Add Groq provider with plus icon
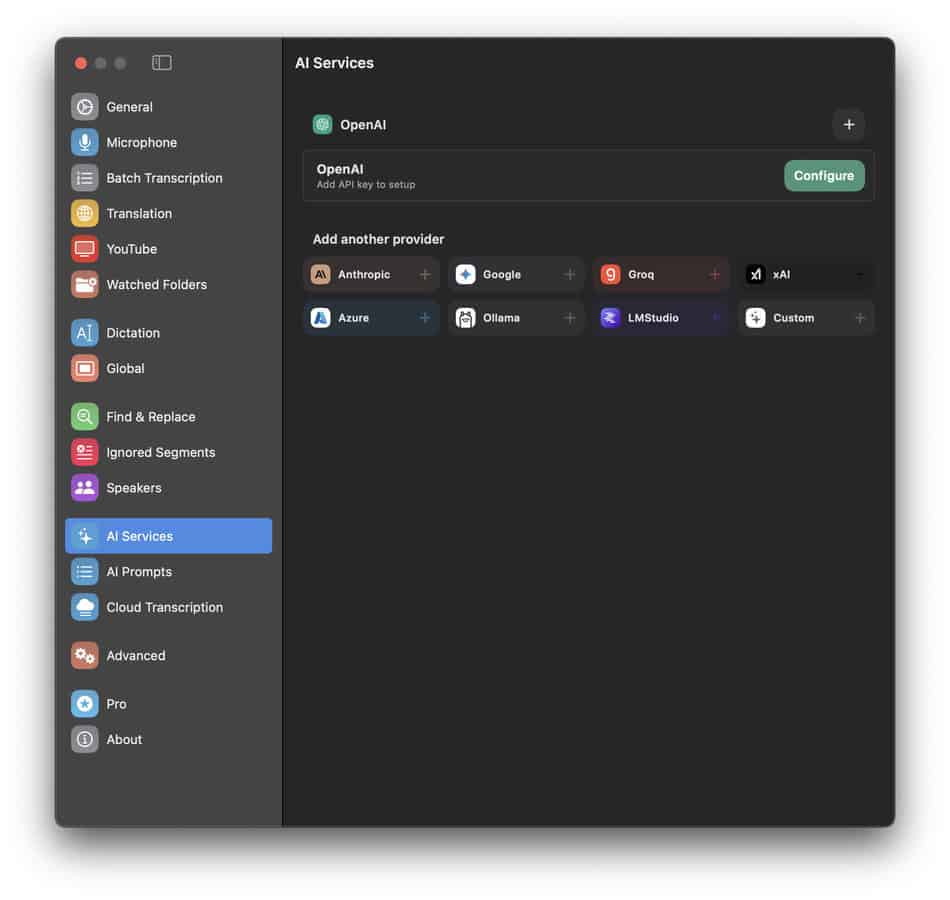This screenshot has width=950, height=900. point(714,275)
